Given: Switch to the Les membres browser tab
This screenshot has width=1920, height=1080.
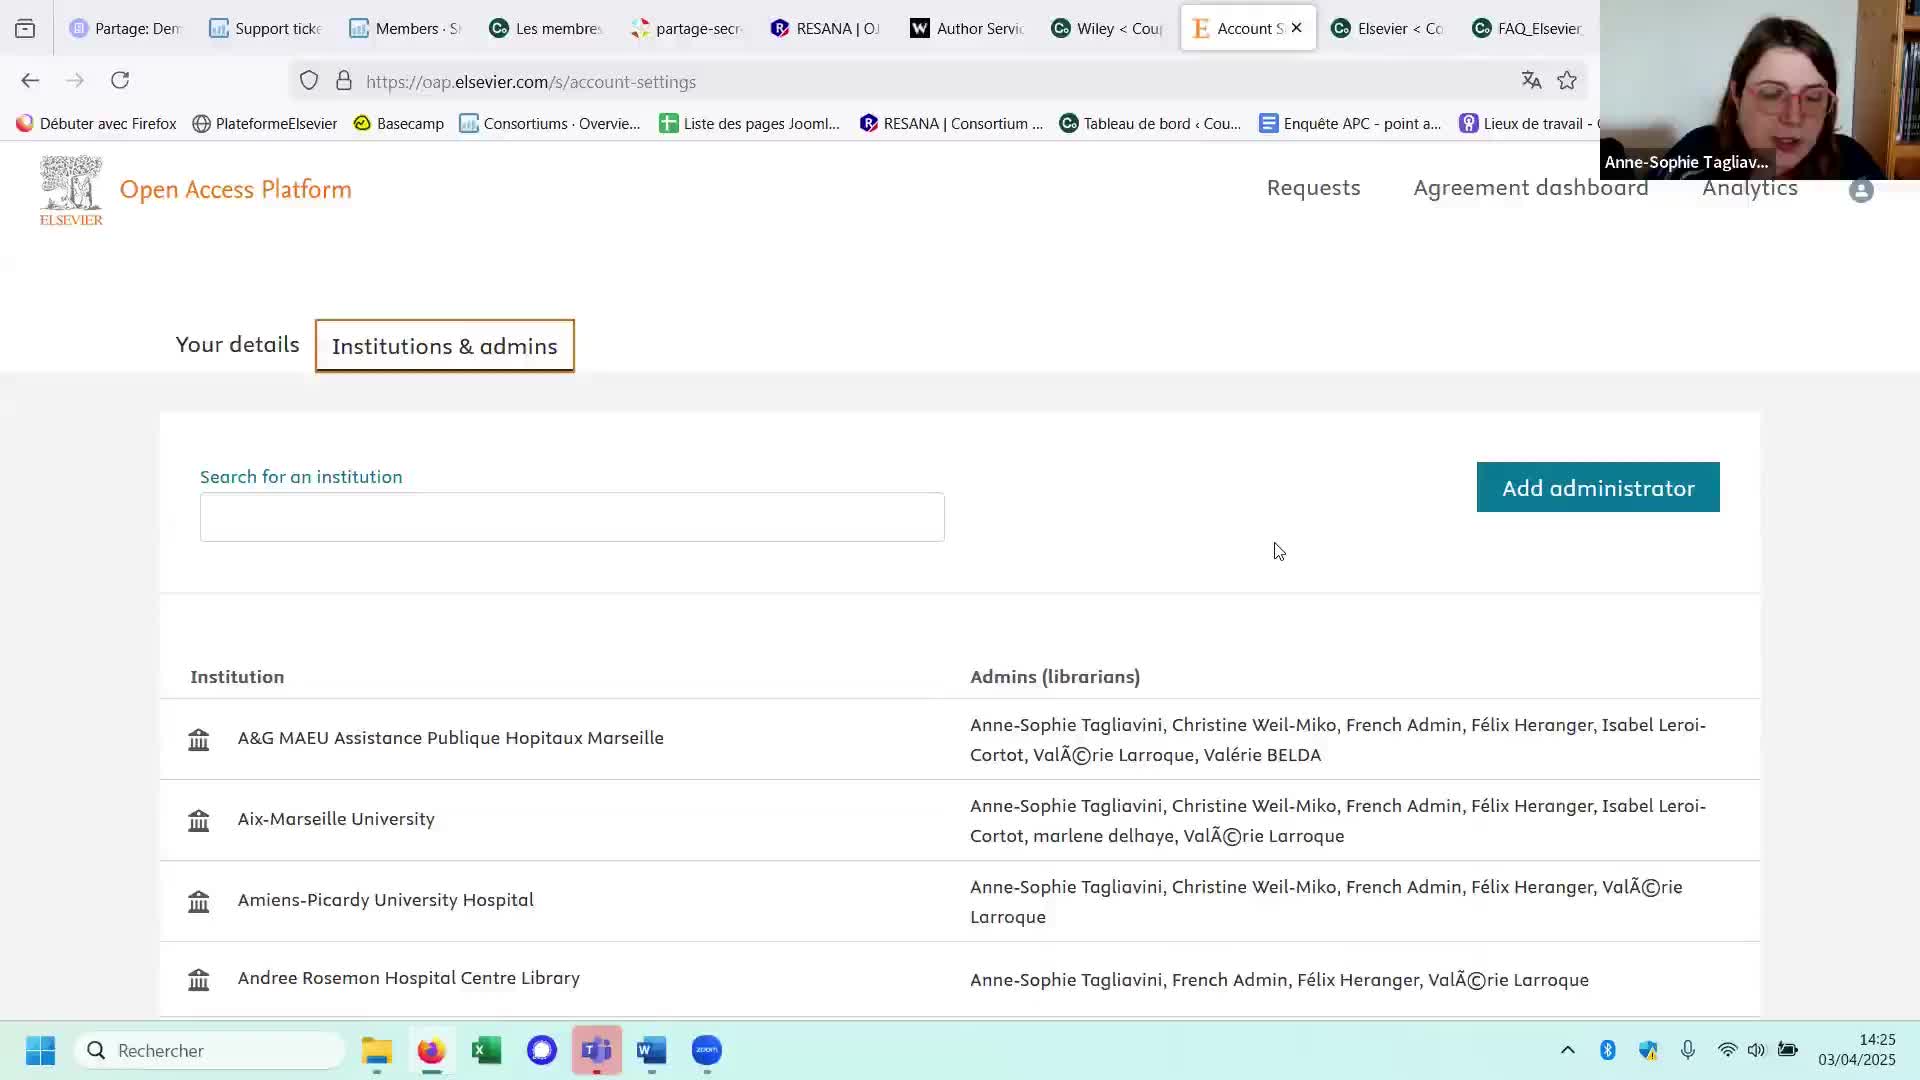Looking at the screenshot, I should click(546, 28).
